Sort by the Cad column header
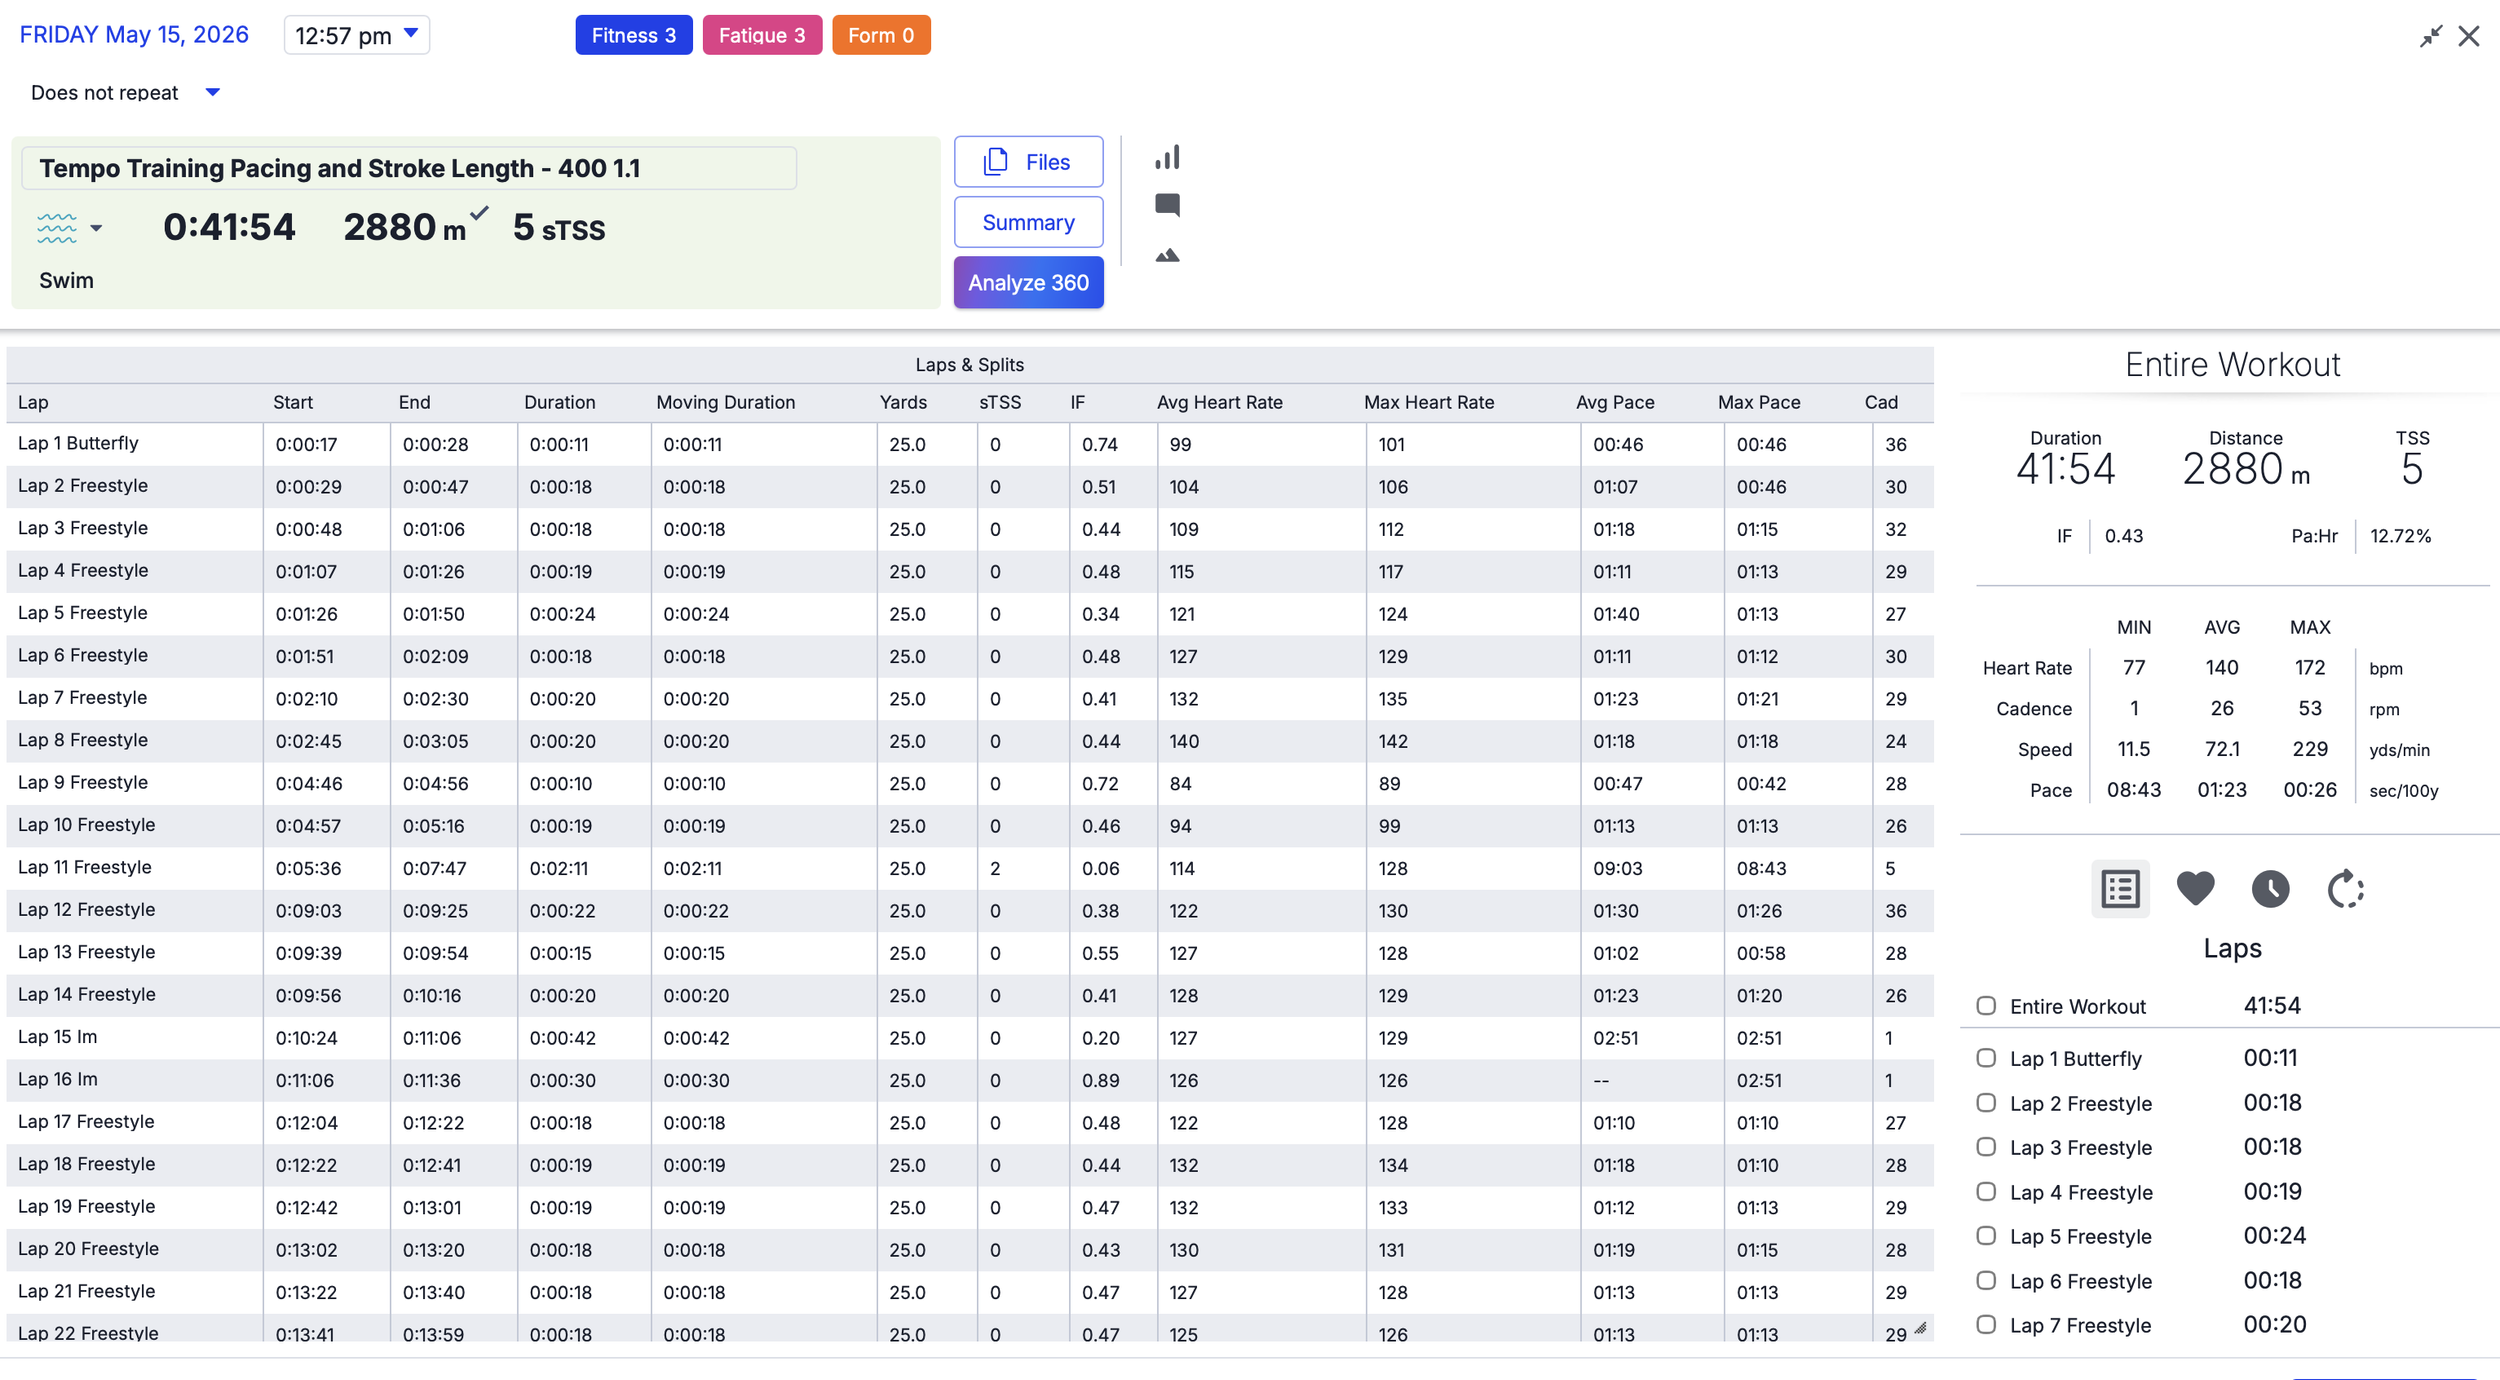2500x1380 pixels. pos(1881,402)
